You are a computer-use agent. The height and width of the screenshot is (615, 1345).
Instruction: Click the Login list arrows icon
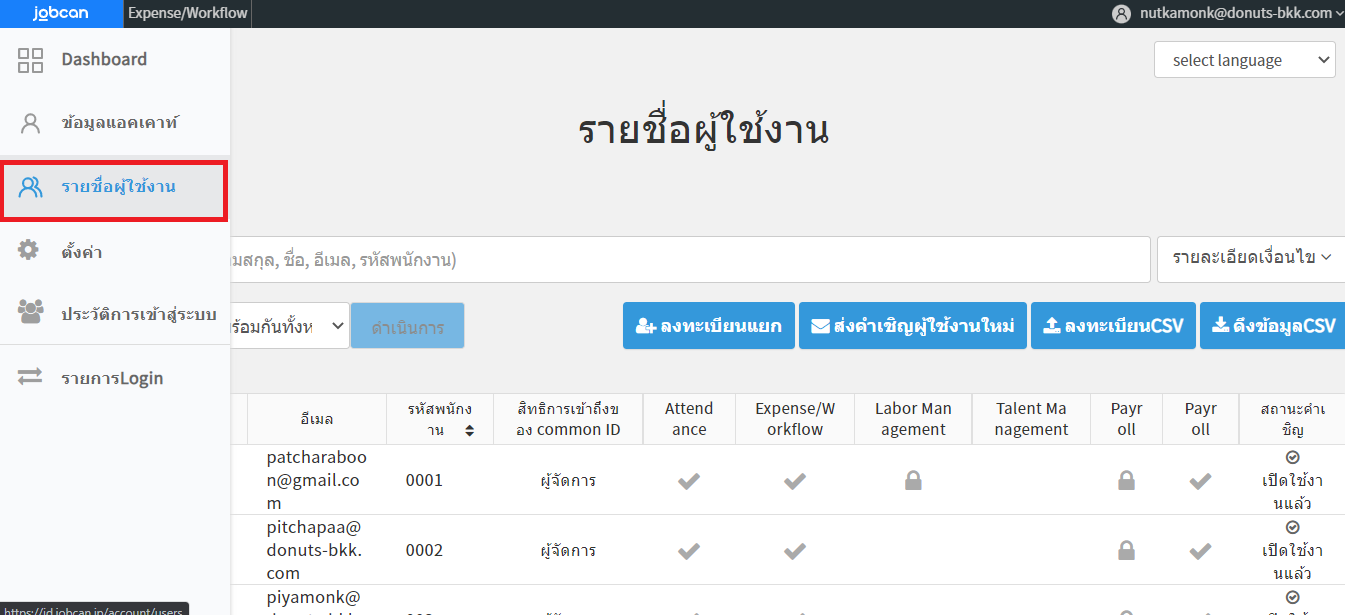[31, 377]
